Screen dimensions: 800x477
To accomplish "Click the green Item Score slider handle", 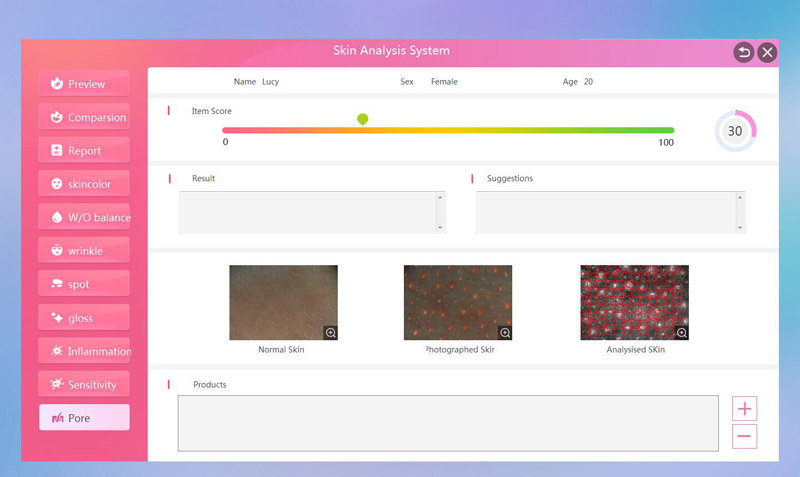I will 362,119.
